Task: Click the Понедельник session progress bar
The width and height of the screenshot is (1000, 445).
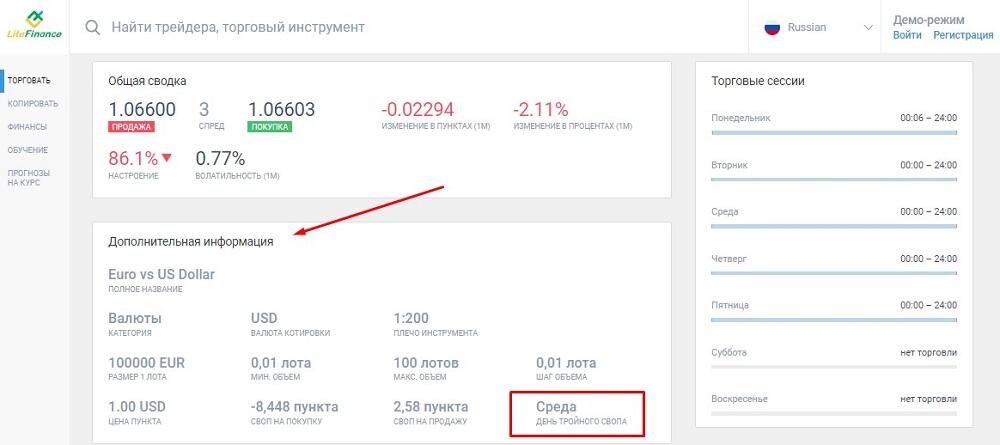Action: [x=834, y=133]
